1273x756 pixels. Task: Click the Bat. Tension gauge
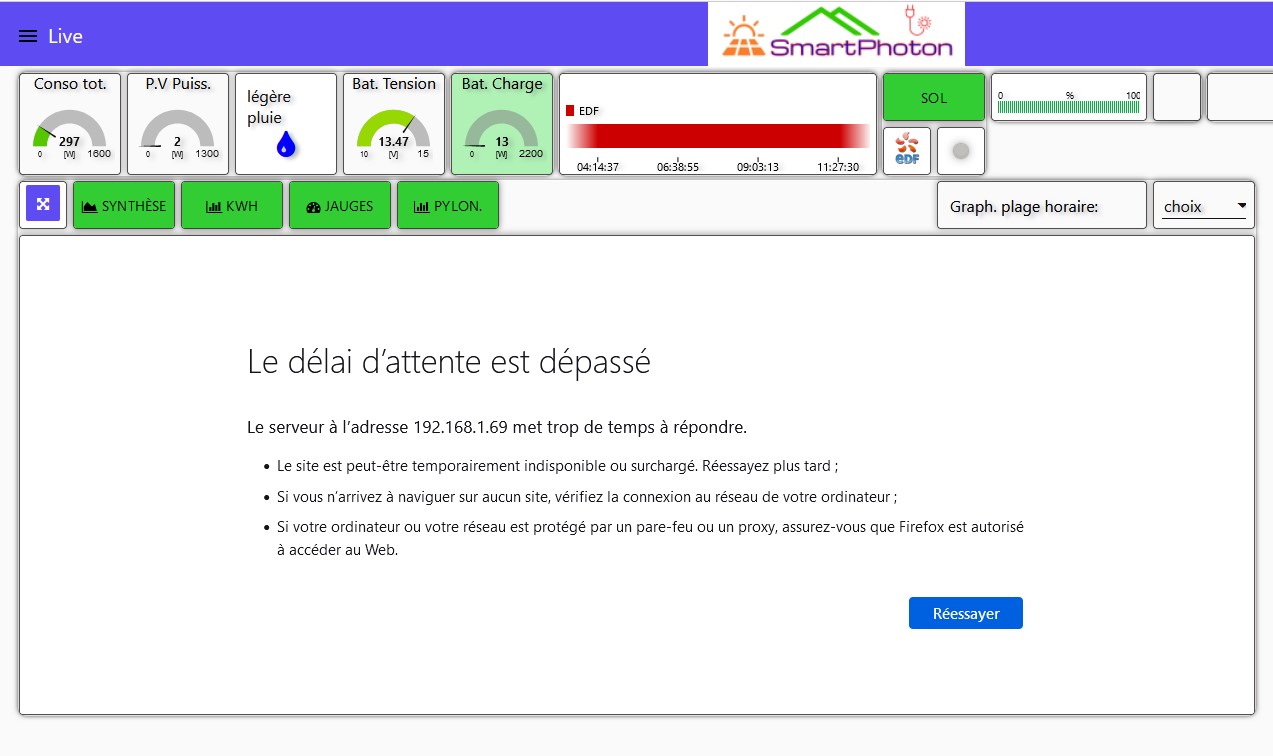point(394,124)
